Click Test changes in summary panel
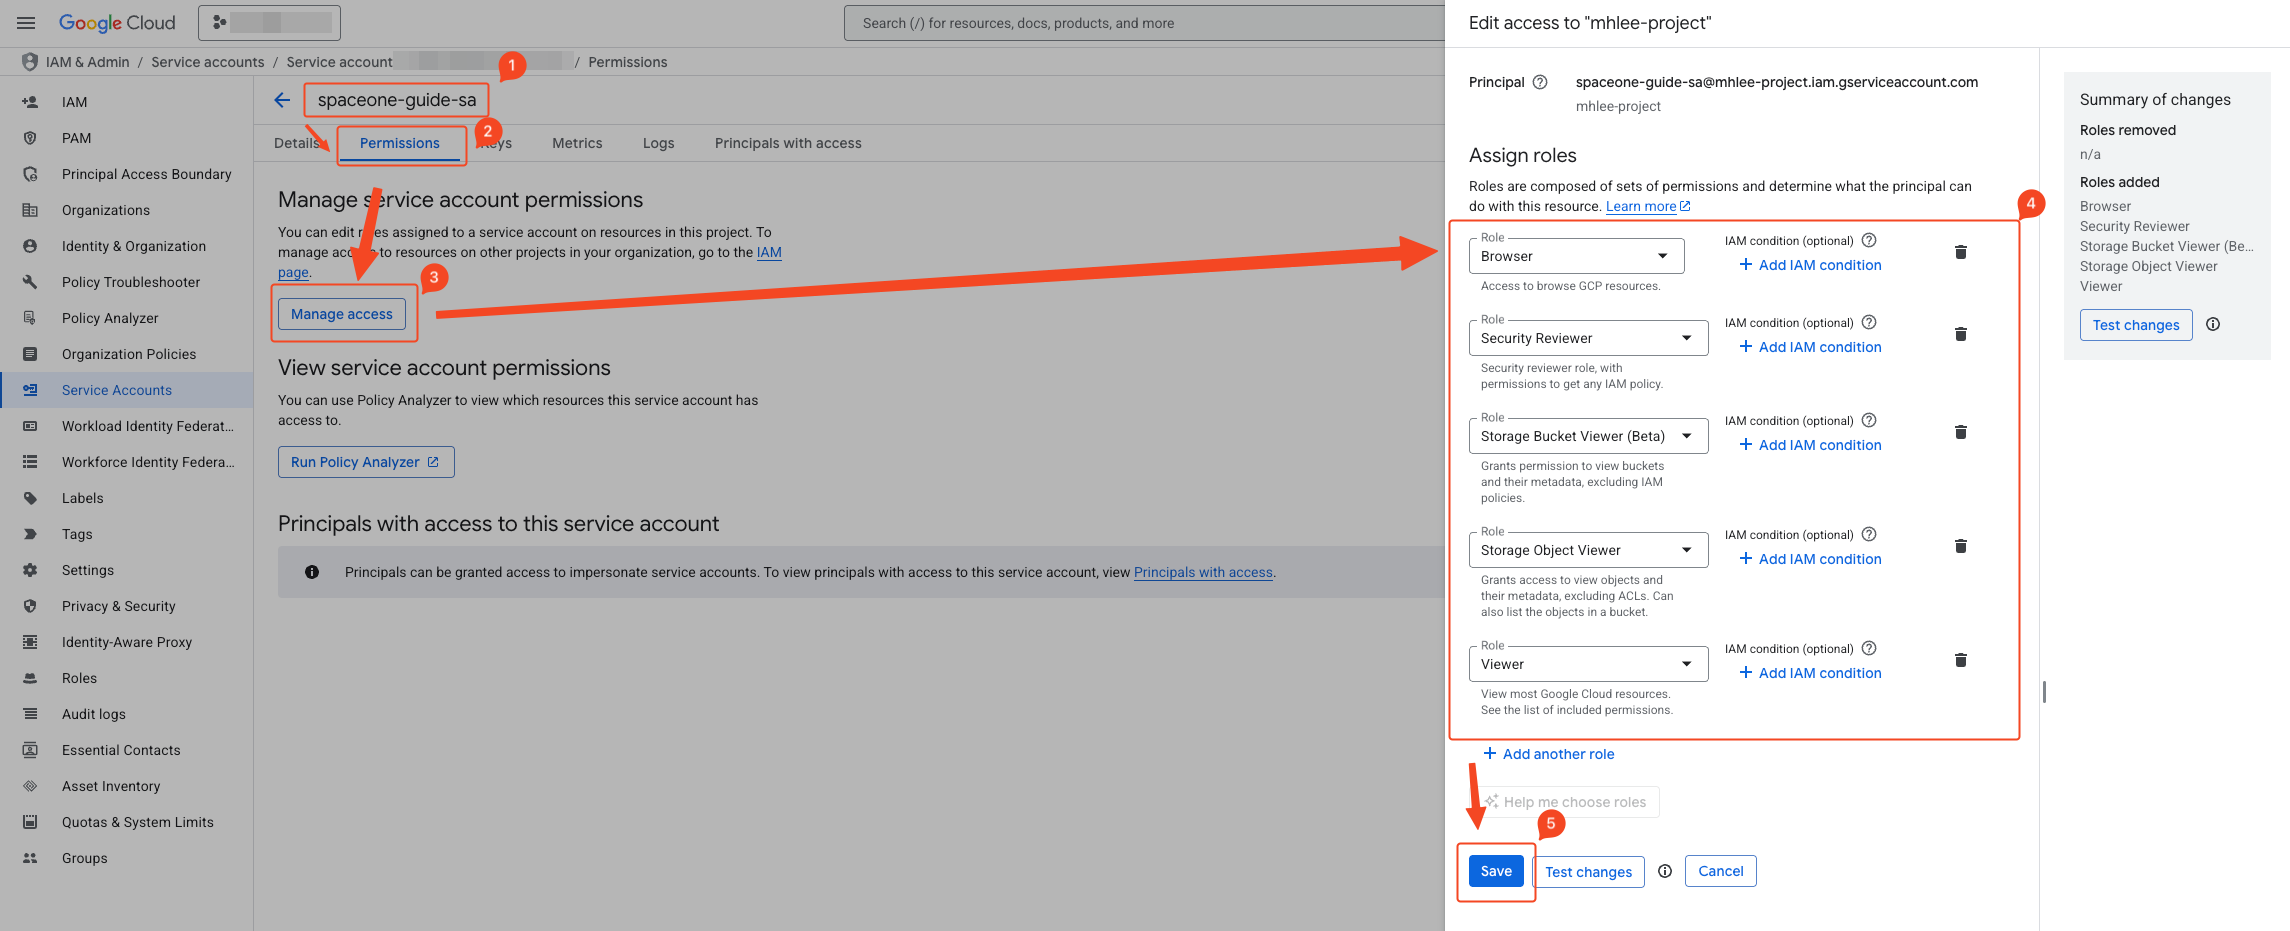Image resolution: width=2290 pixels, height=931 pixels. [2136, 325]
